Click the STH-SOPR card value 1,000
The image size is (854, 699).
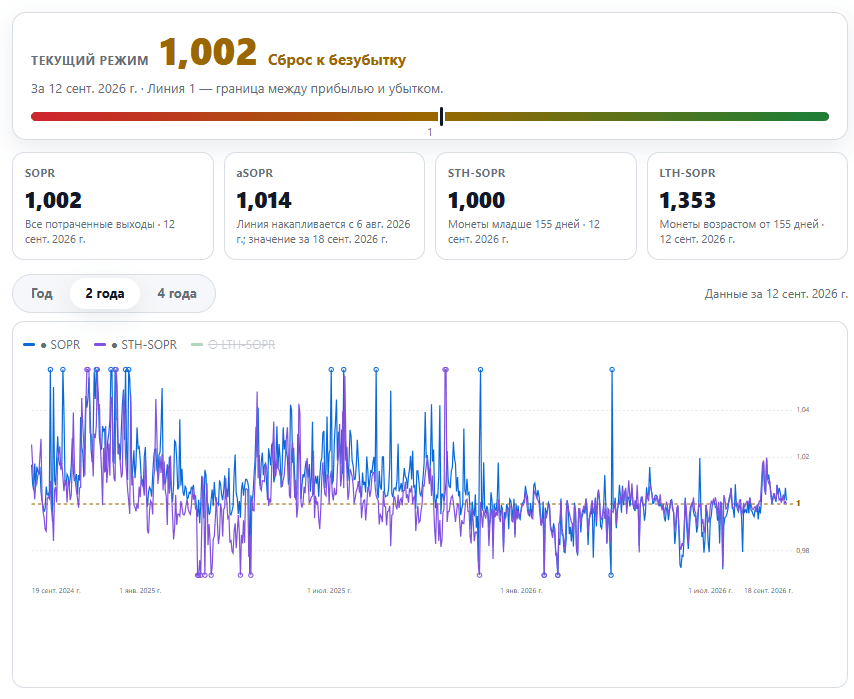tap(477, 200)
